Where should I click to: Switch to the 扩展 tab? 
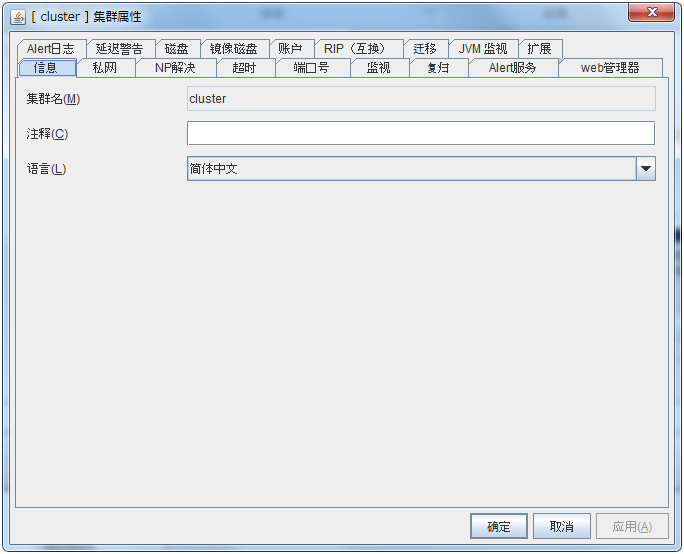click(x=539, y=49)
